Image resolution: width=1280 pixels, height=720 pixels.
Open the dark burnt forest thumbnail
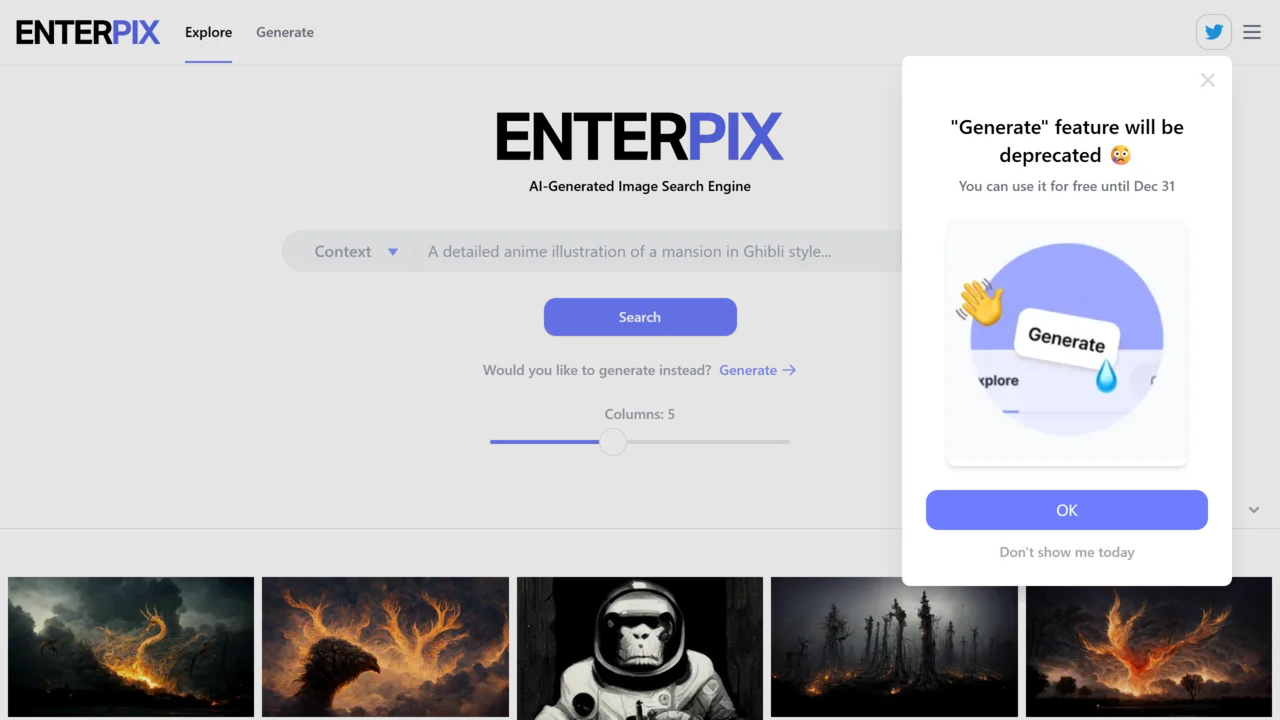(x=894, y=646)
